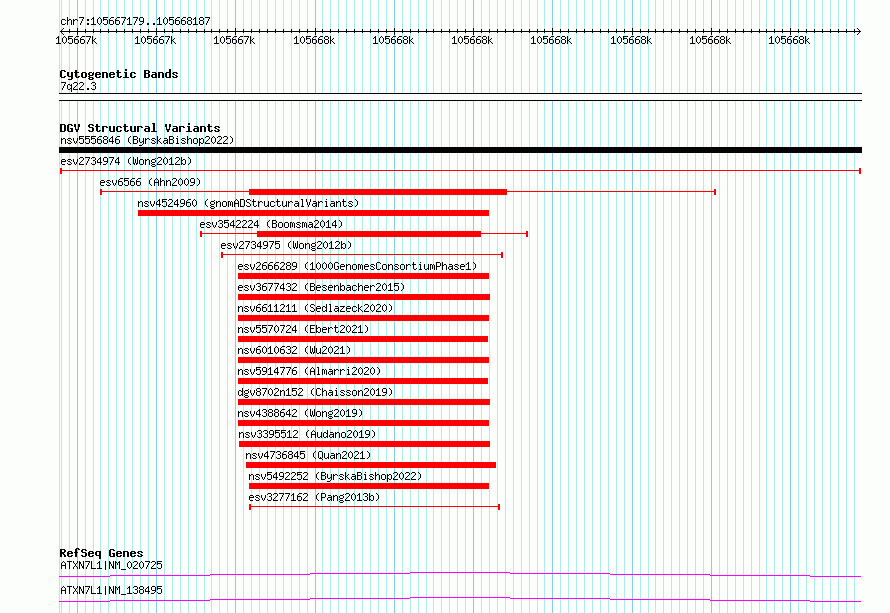Click the thin esv2734975 variant line
Screen dimensions: 890x613
click(362, 255)
